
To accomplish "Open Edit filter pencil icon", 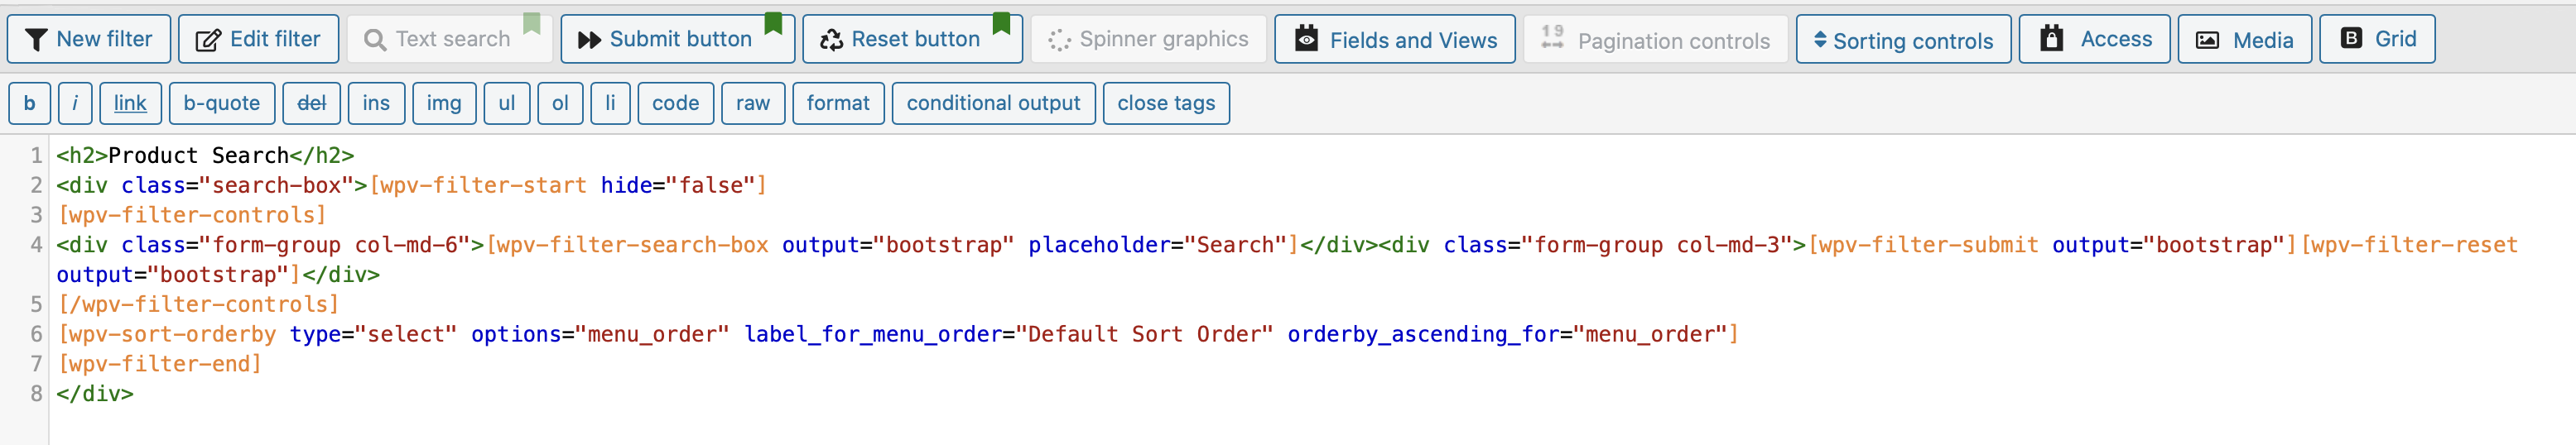I will pyautogui.click(x=208, y=40).
